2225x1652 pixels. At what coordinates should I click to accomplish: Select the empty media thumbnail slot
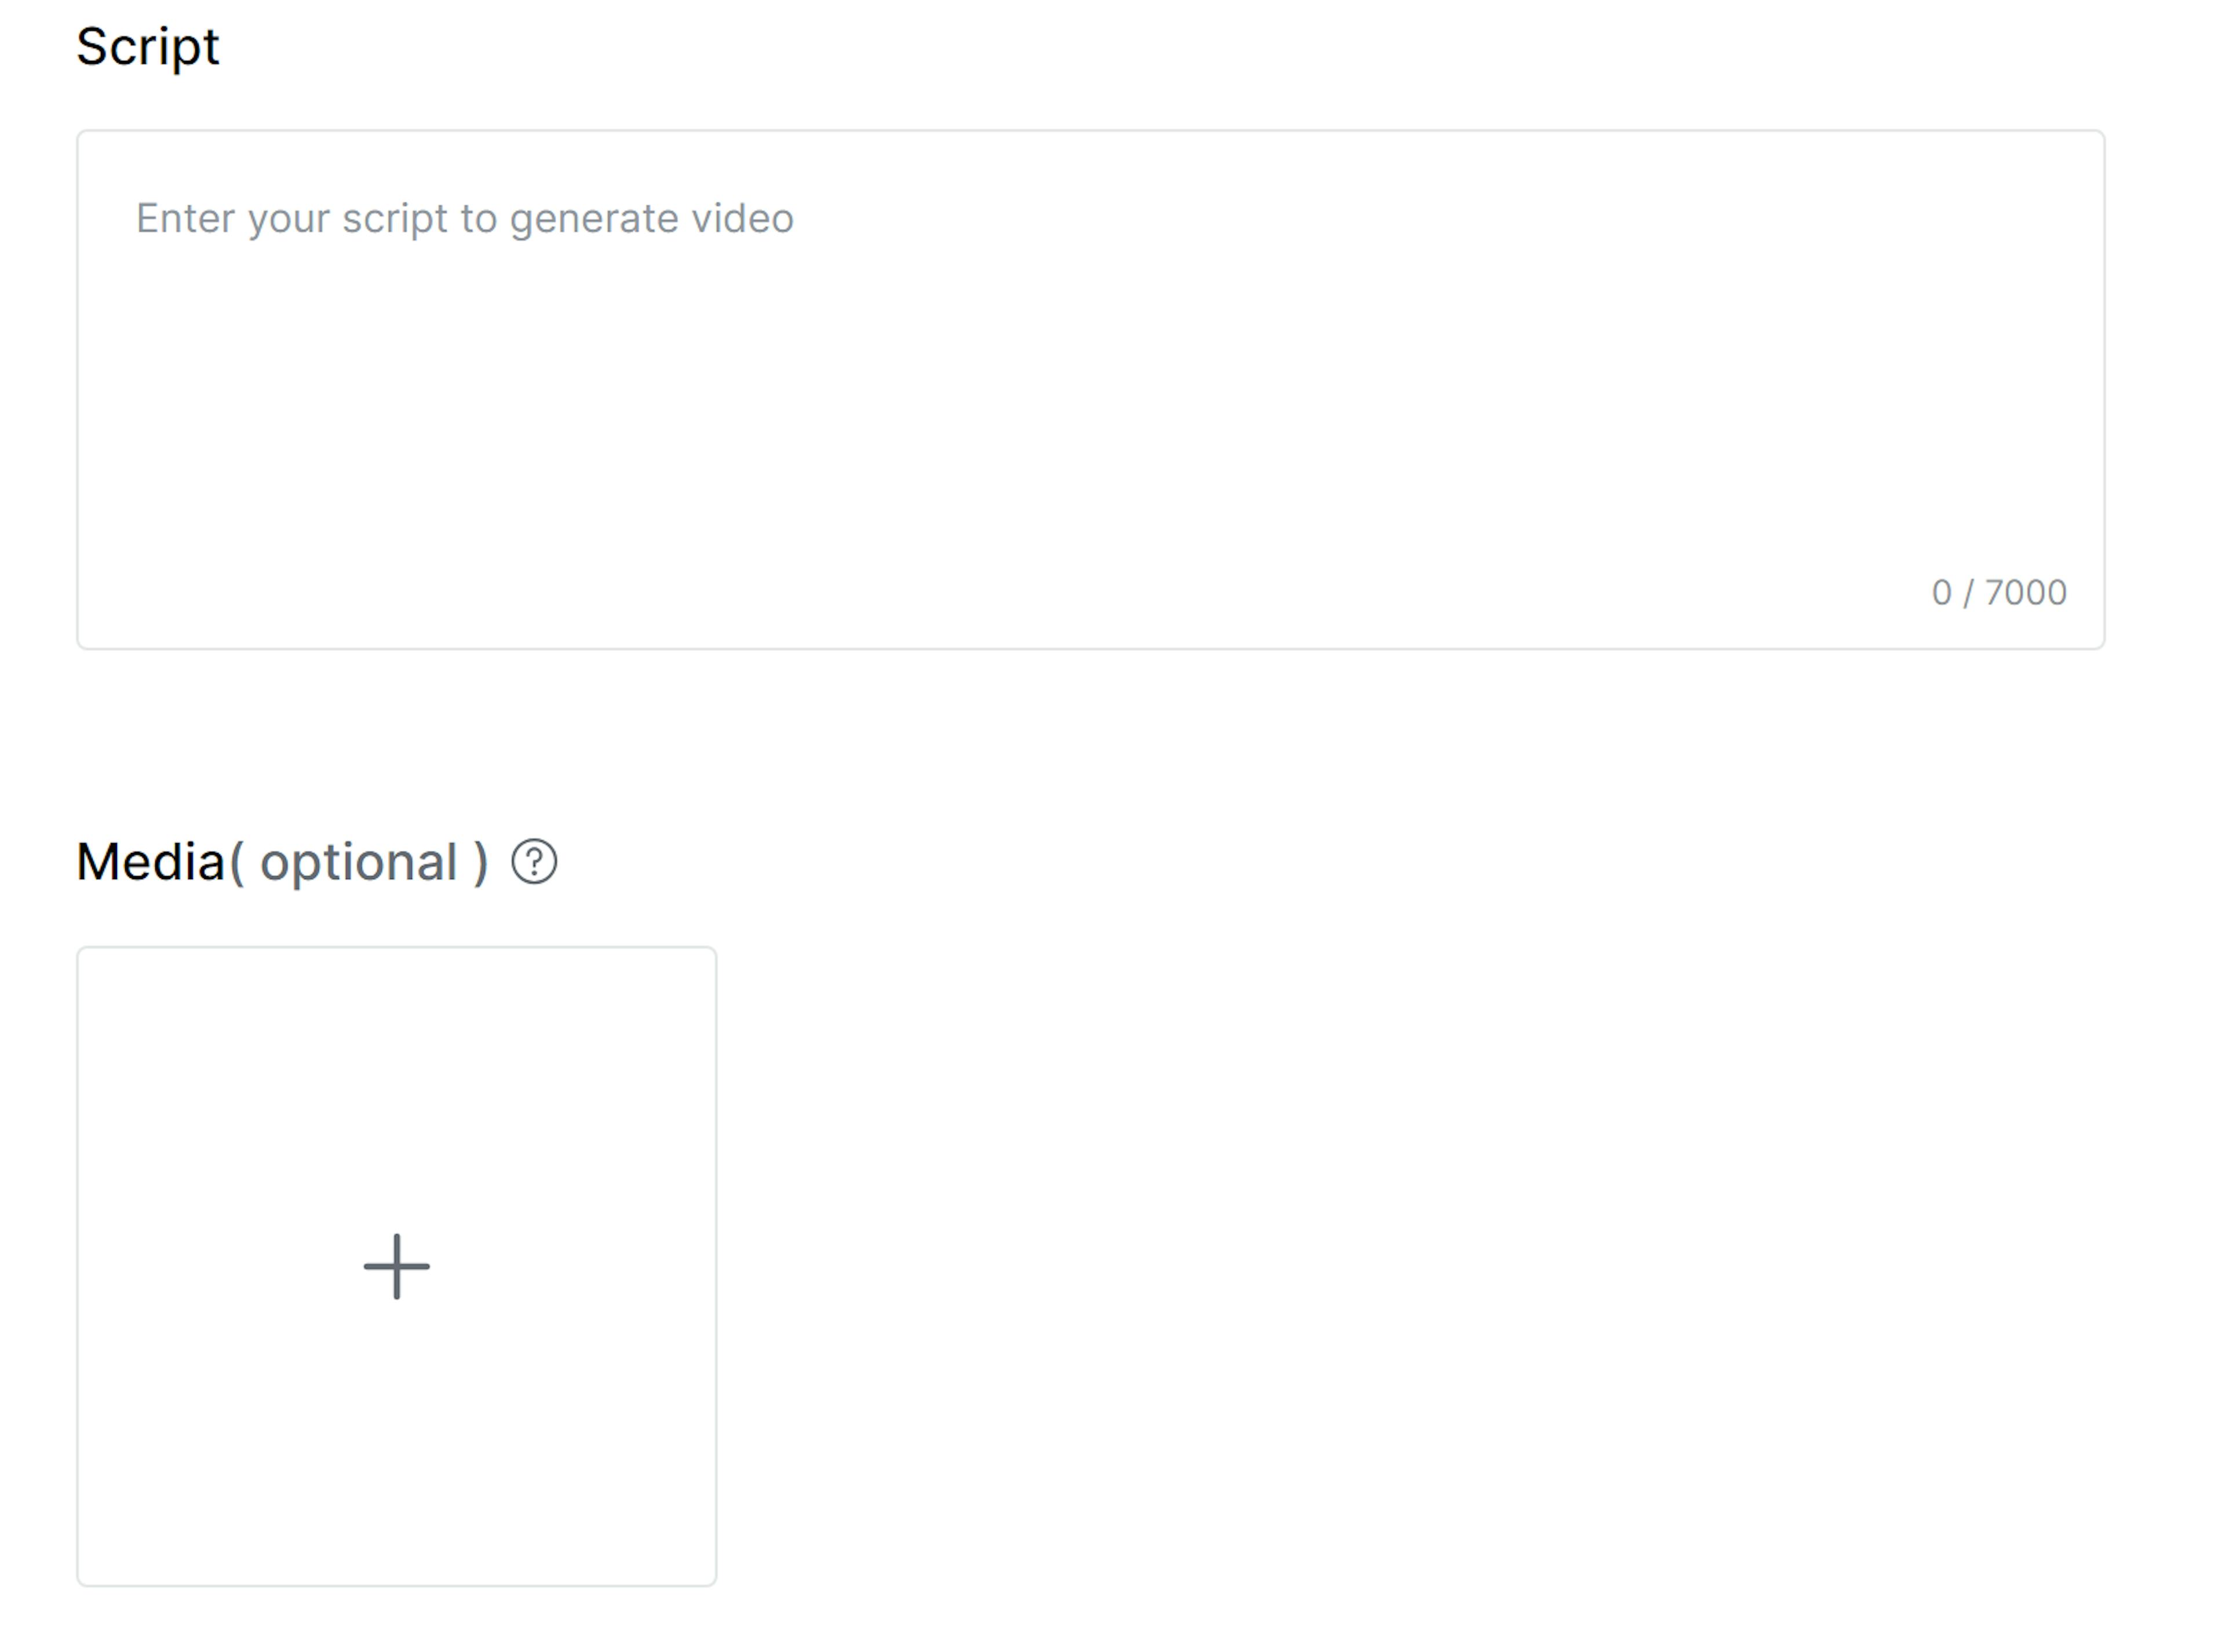(x=397, y=1266)
